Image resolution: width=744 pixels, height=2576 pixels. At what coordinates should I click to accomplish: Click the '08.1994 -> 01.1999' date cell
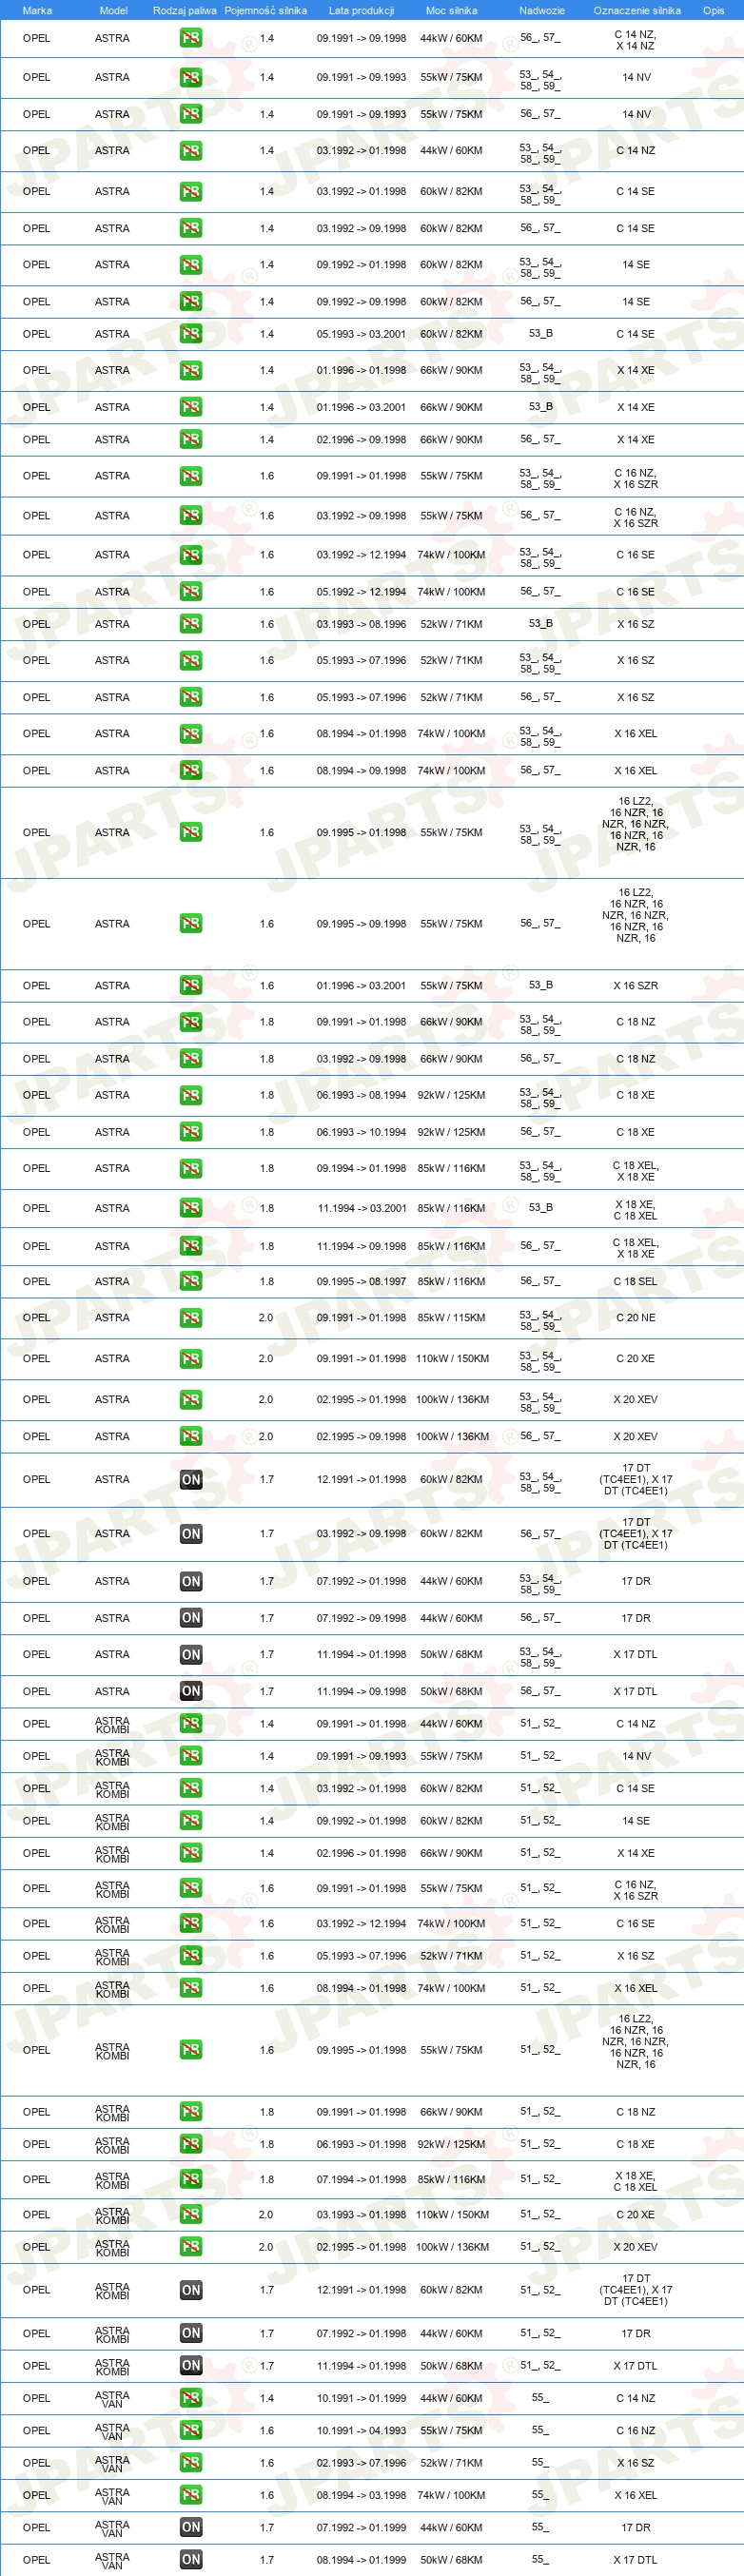click(362, 2560)
